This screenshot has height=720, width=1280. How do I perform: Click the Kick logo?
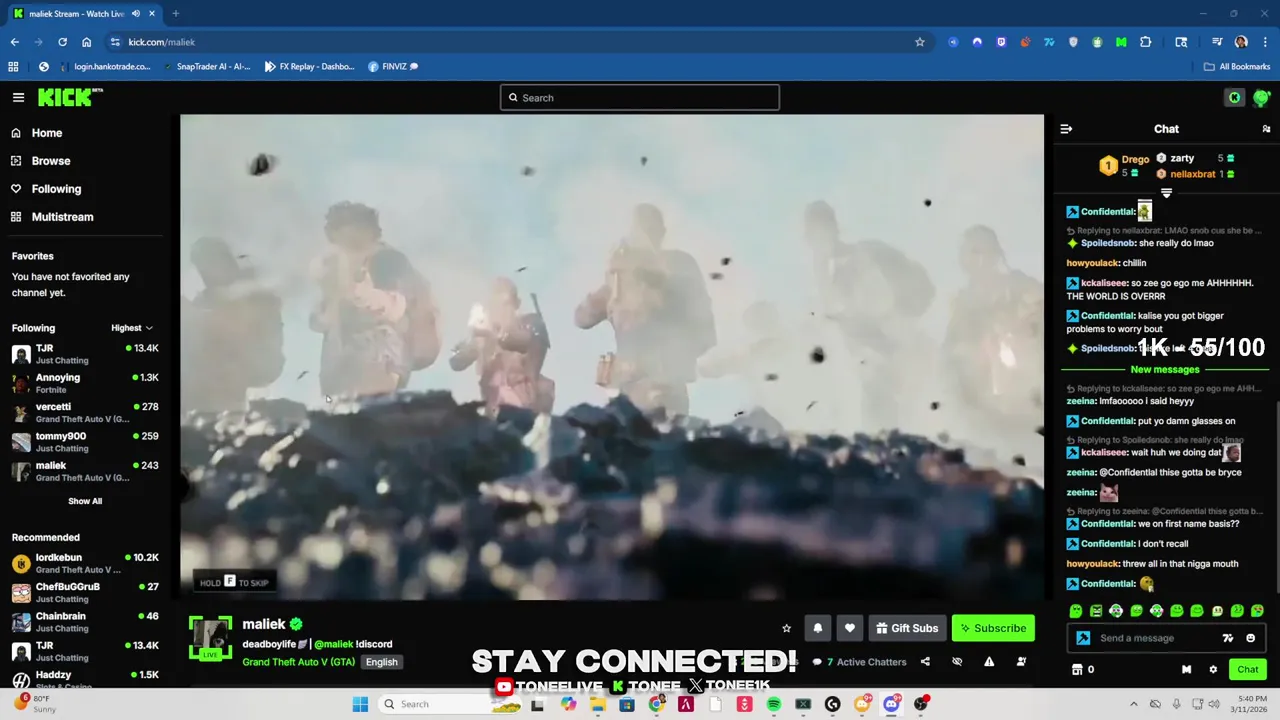(x=70, y=97)
